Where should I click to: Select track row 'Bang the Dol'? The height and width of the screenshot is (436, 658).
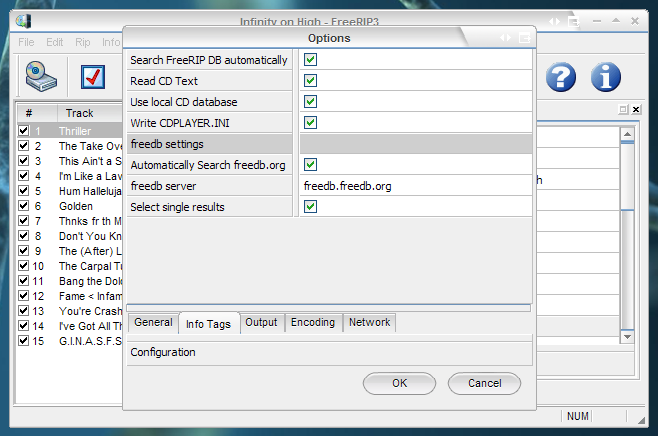[x=70, y=281]
